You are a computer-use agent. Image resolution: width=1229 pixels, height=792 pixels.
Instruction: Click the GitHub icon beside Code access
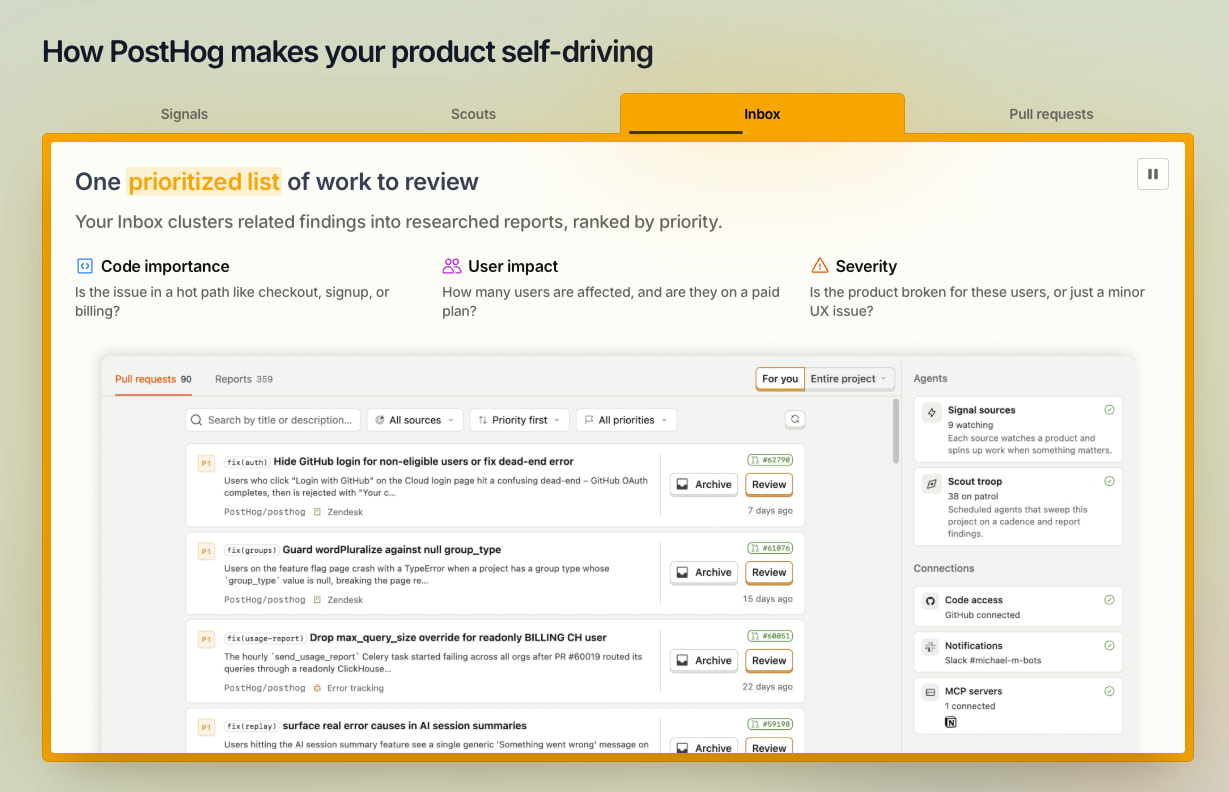point(930,600)
